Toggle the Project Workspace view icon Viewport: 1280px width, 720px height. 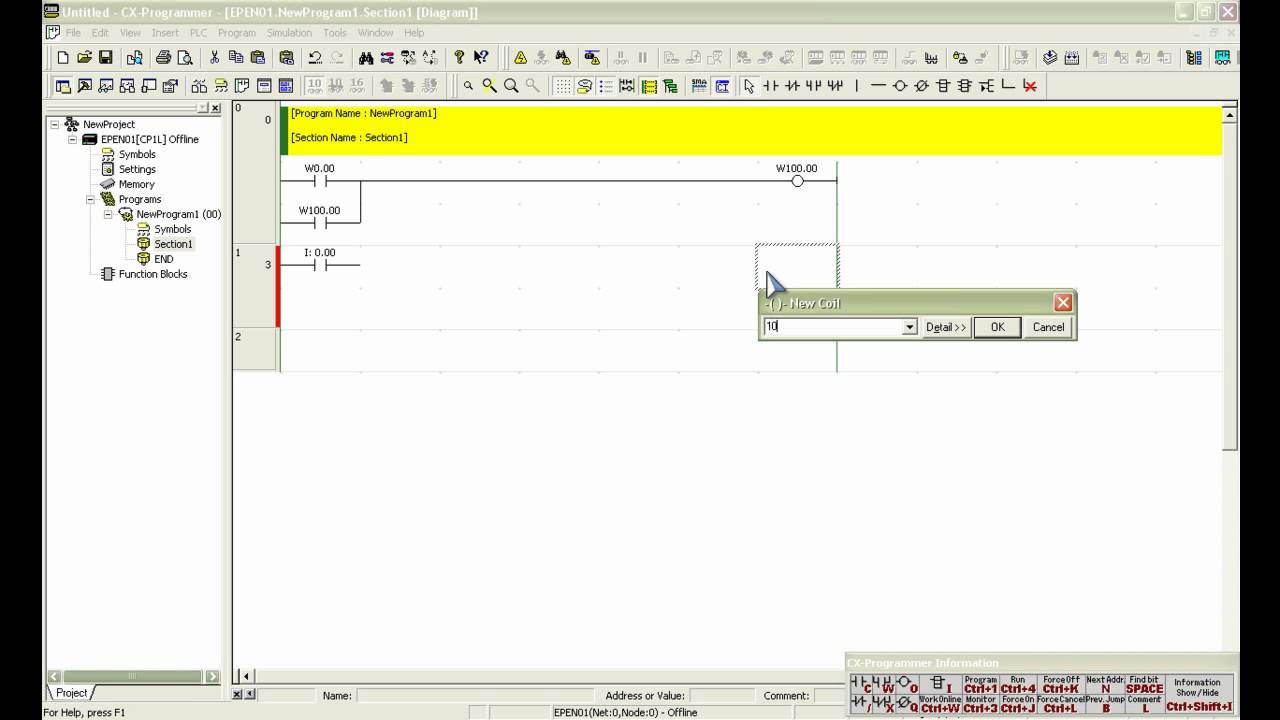coord(63,86)
